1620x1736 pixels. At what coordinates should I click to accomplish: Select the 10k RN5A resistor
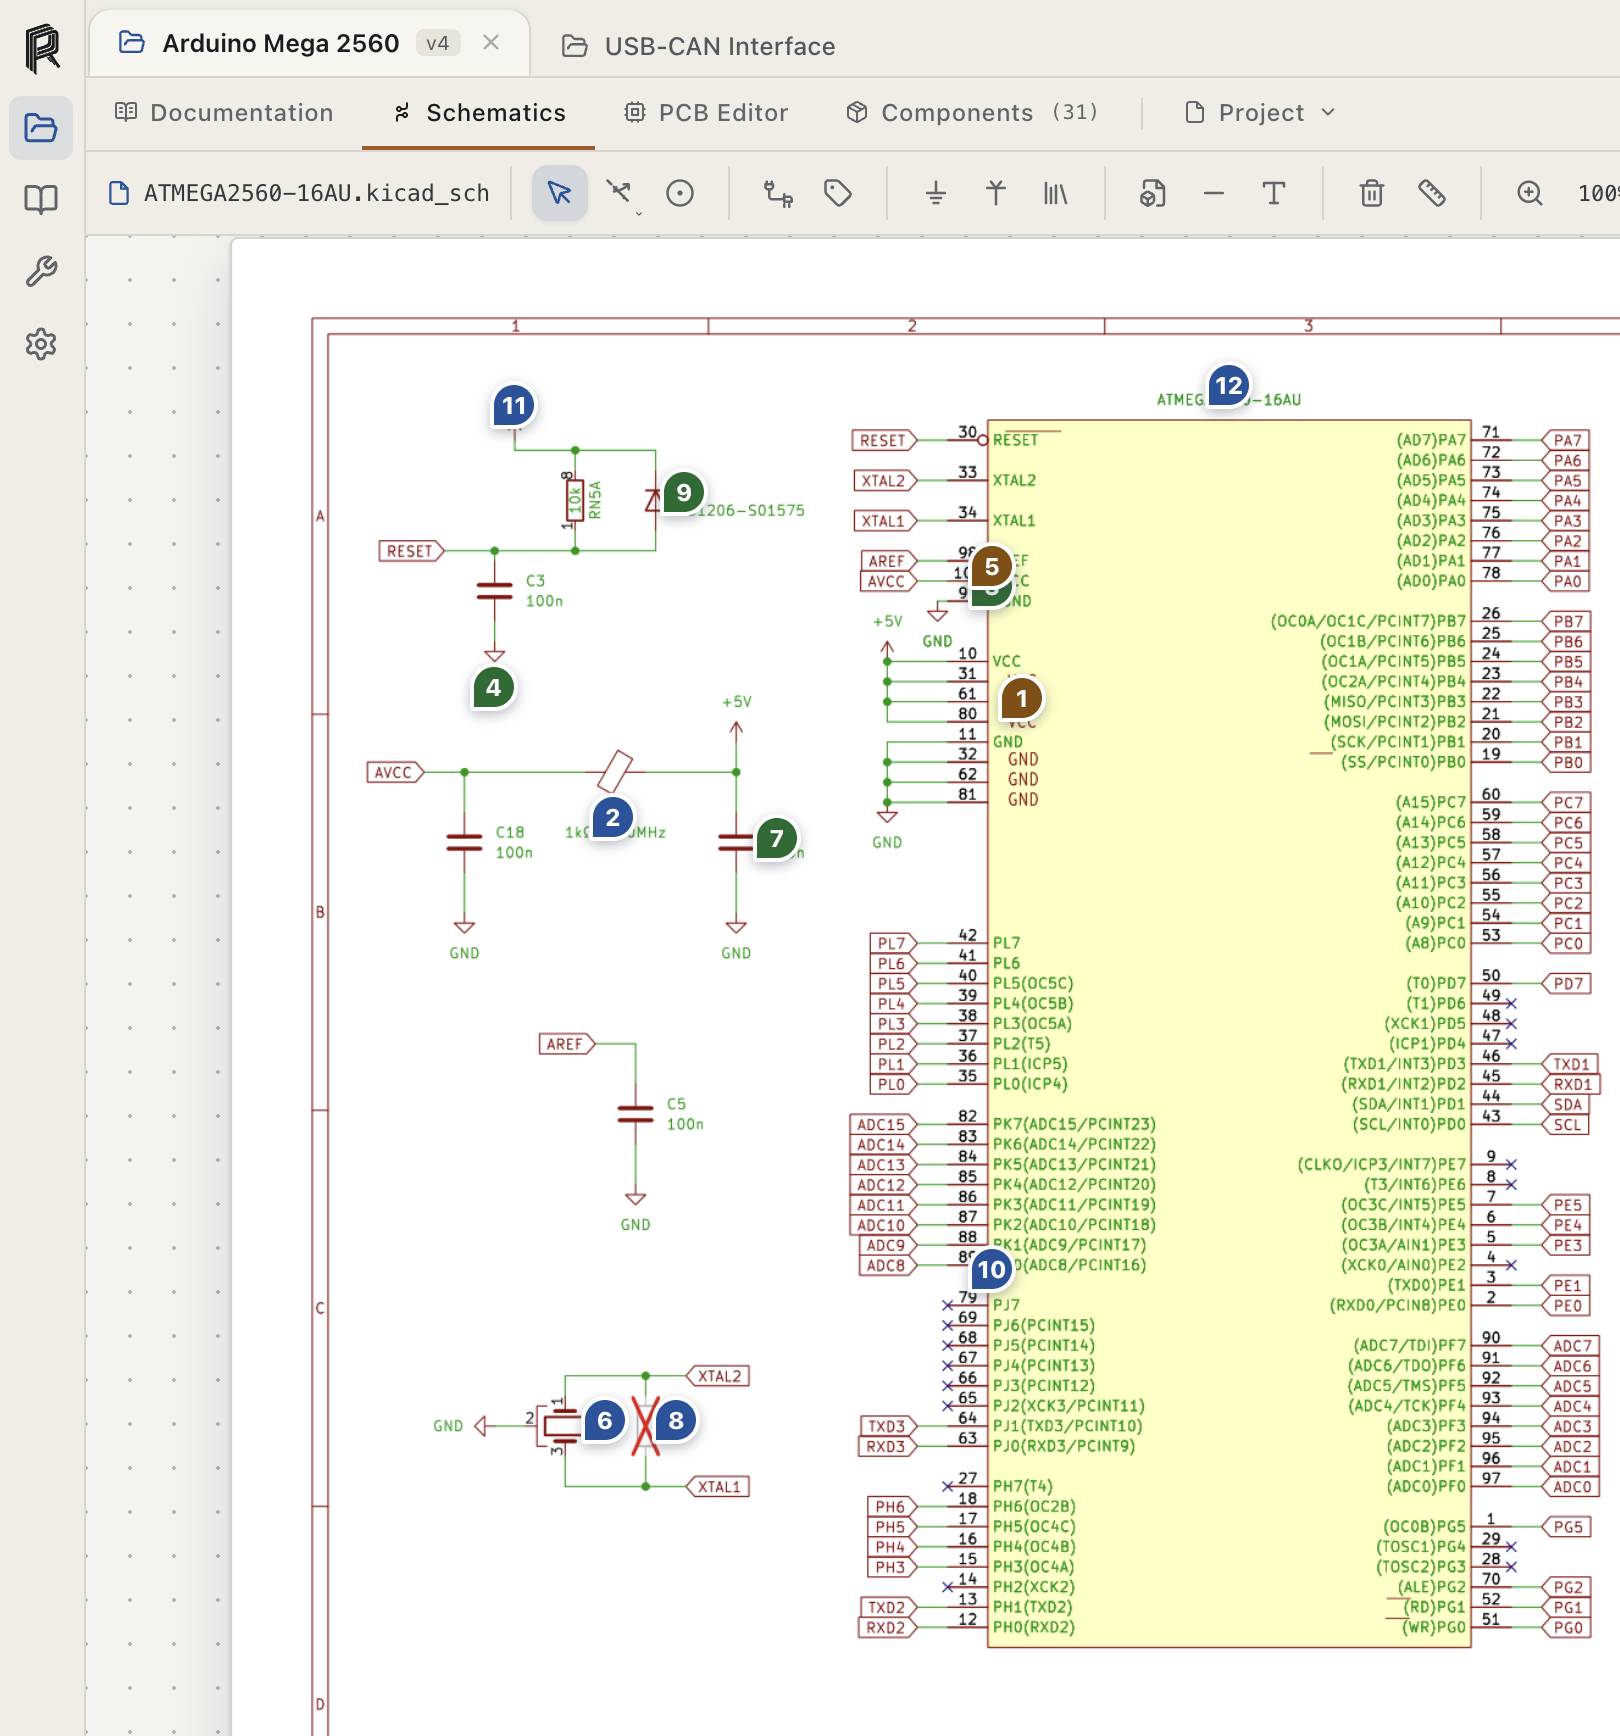pos(575,499)
